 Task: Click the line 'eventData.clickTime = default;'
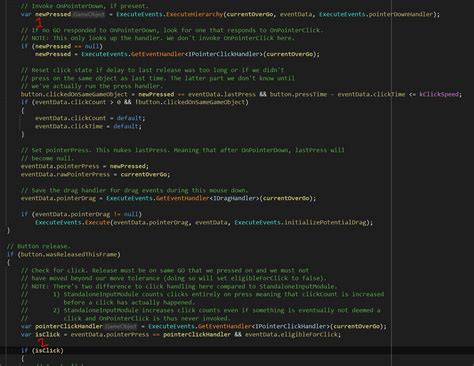pyautogui.click(x=88, y=126)
